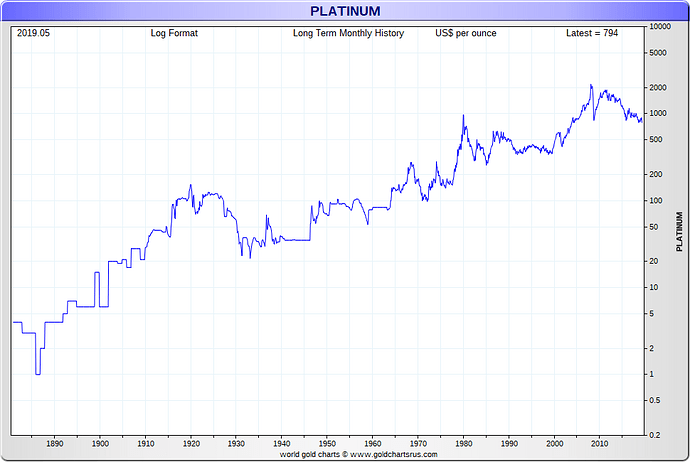Click the 0.2 value on the price axis

tap(654, 435)
